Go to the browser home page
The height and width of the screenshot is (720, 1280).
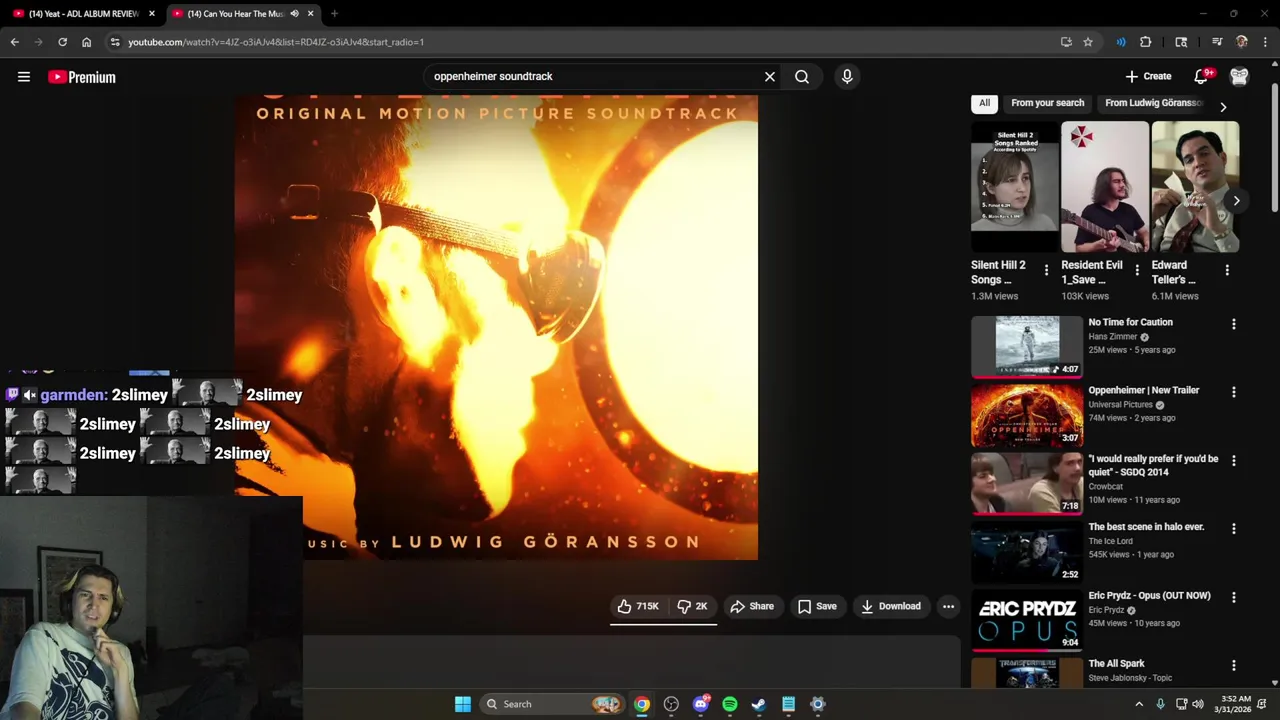coord(86,42)
